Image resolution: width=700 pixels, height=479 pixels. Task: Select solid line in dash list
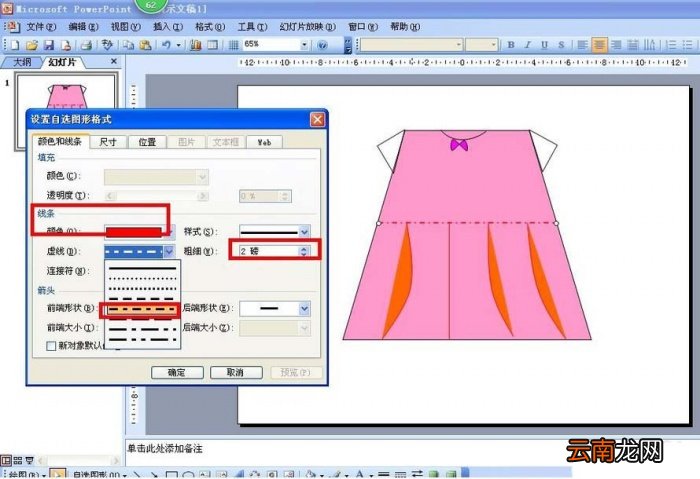pyautogui.click(x=142, y=268)
